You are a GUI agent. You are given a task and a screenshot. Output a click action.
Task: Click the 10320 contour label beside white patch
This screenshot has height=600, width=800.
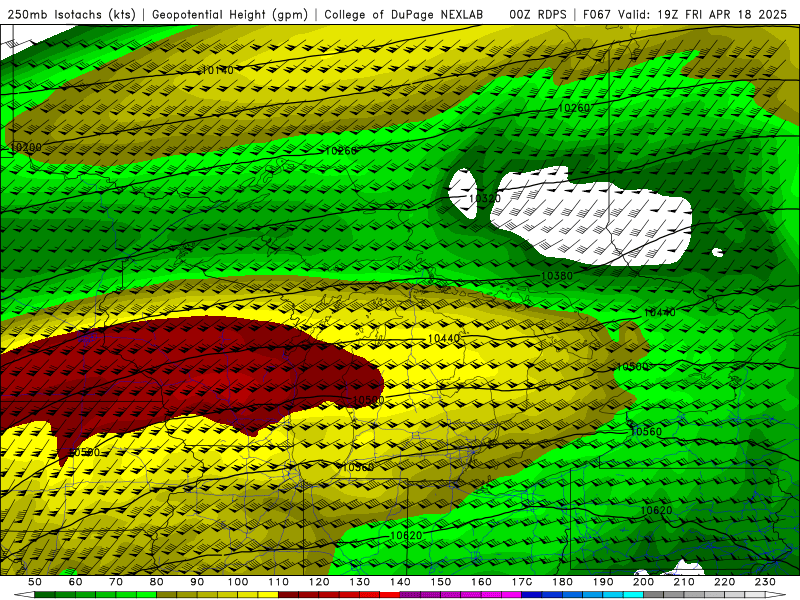pos(485,198)
